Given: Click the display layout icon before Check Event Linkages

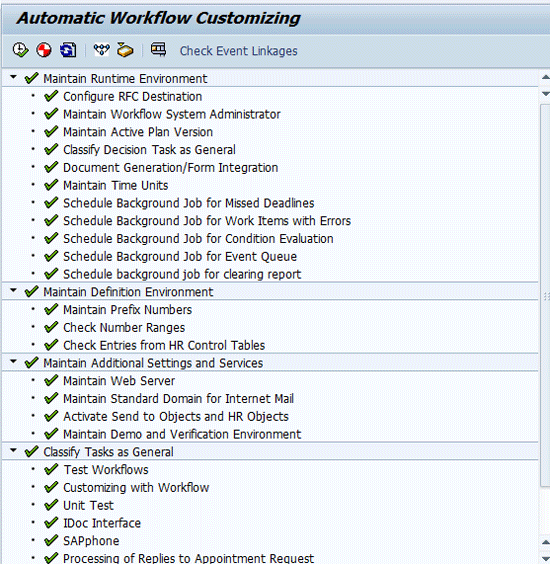Looking at the screenshot, I should coord(158,50).
